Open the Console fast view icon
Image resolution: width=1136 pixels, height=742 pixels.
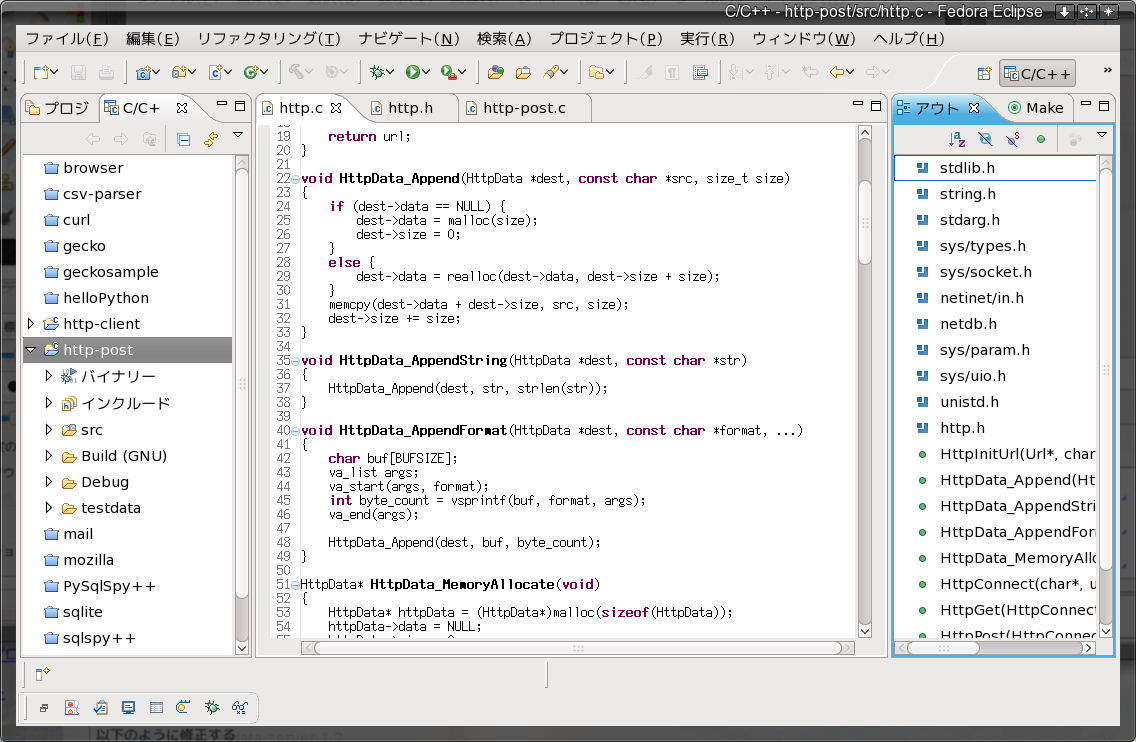(128, 708)
